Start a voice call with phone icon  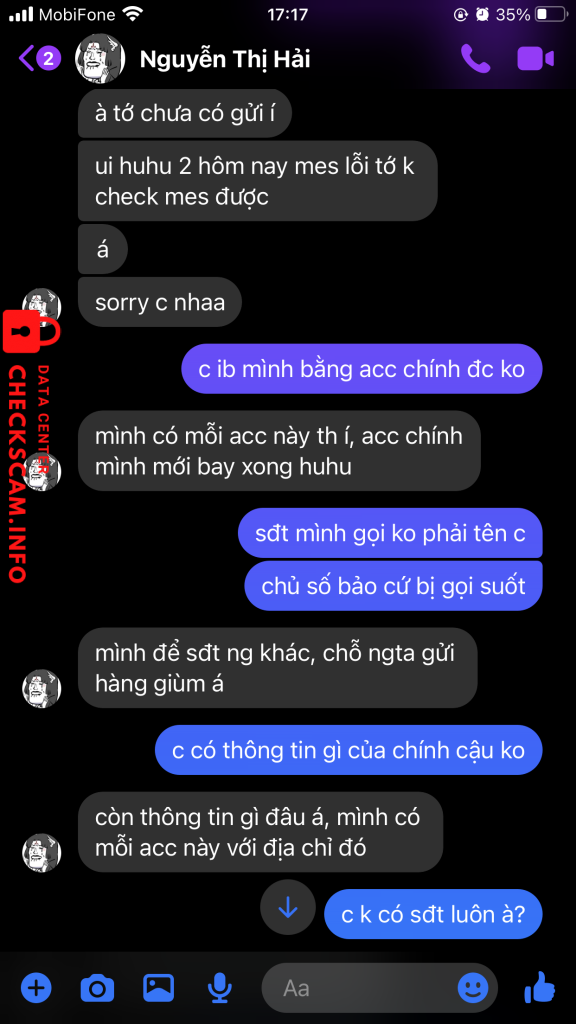[475, 59]
